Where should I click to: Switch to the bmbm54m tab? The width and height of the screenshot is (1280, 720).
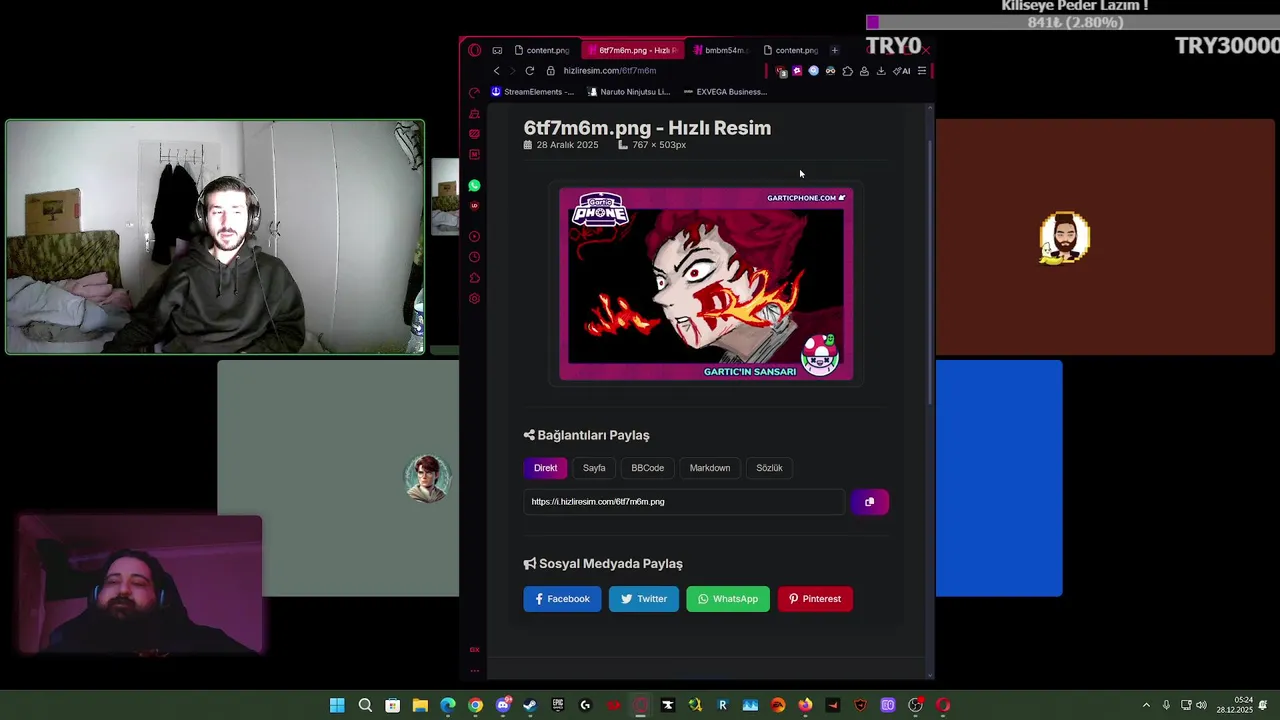click(x=722, y=50)
